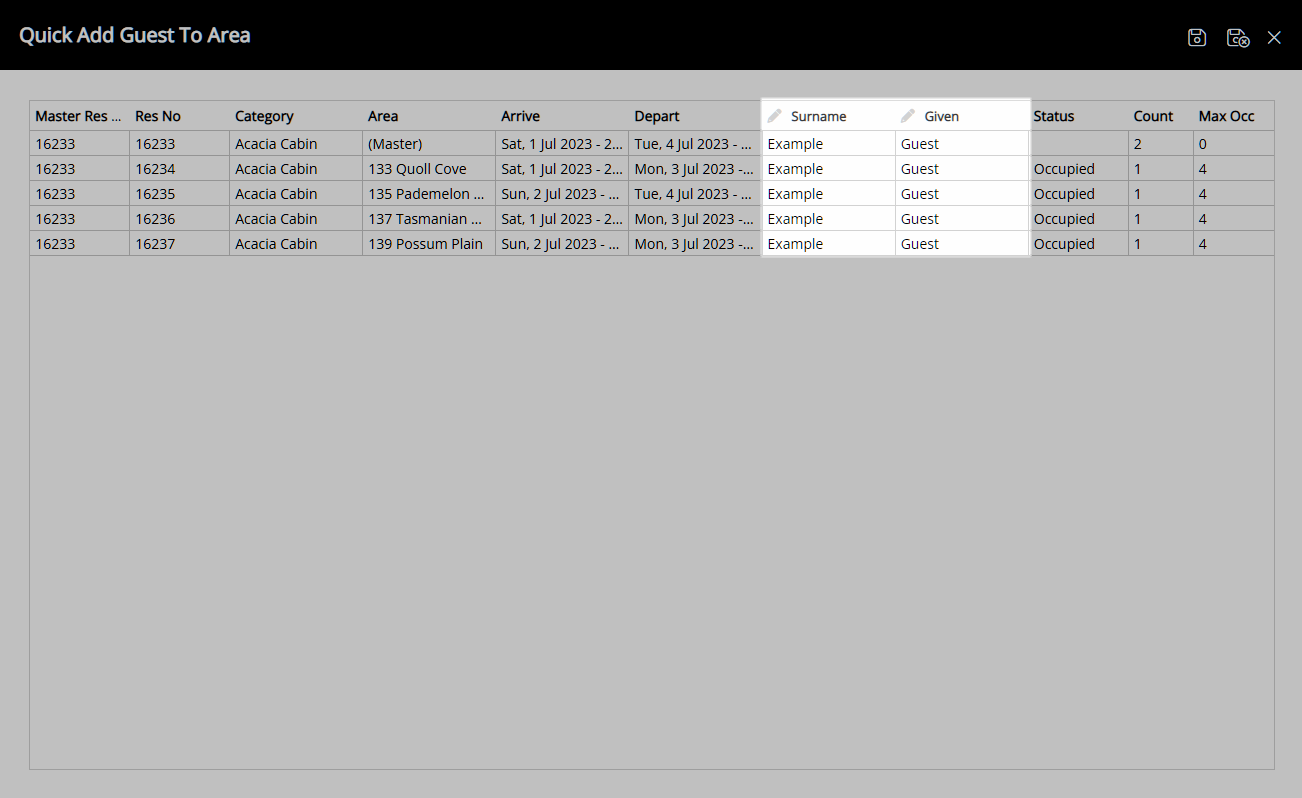
Task: Select Res No 16237 cell
Action: (x=179, y=244)
